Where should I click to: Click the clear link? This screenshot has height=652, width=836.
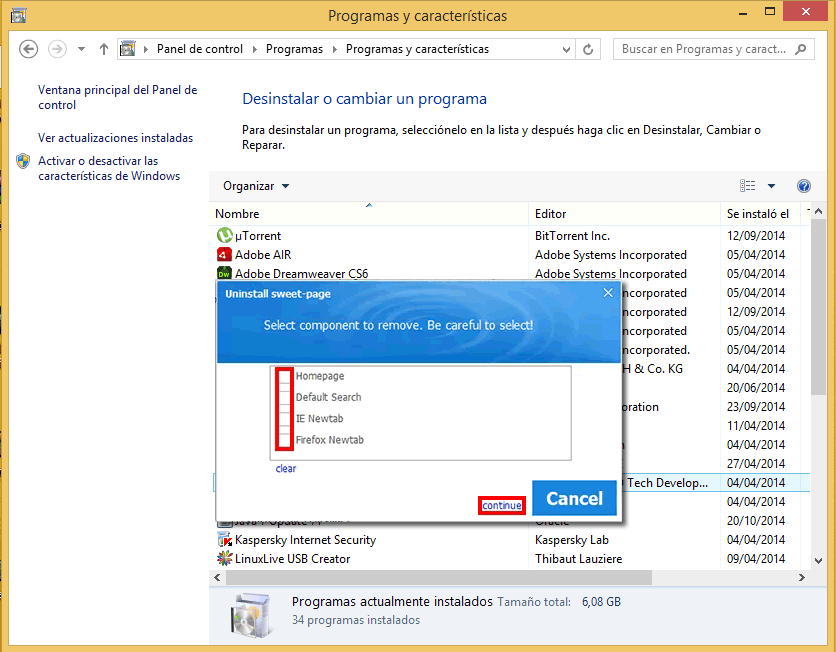pos(286,469)
